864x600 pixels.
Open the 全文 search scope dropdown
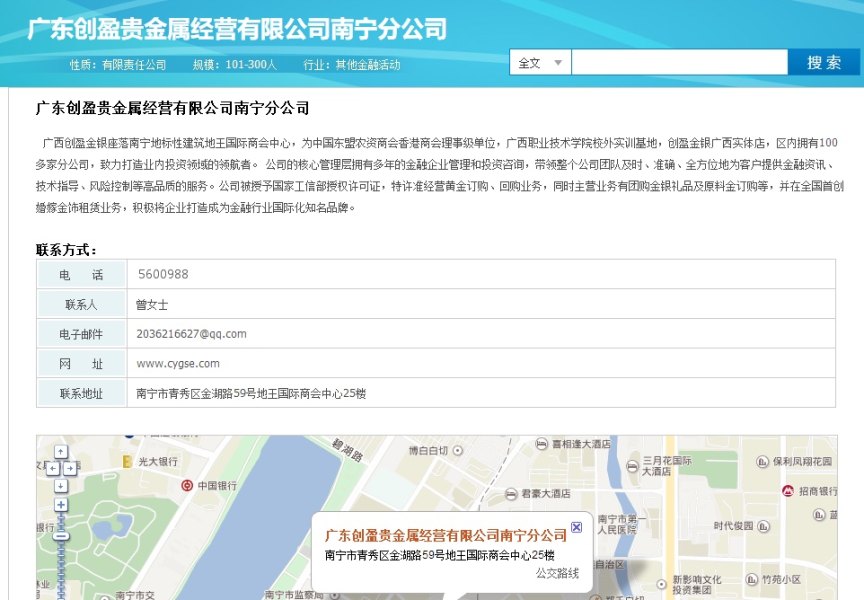pyautogui.click(x=541, y=63)
